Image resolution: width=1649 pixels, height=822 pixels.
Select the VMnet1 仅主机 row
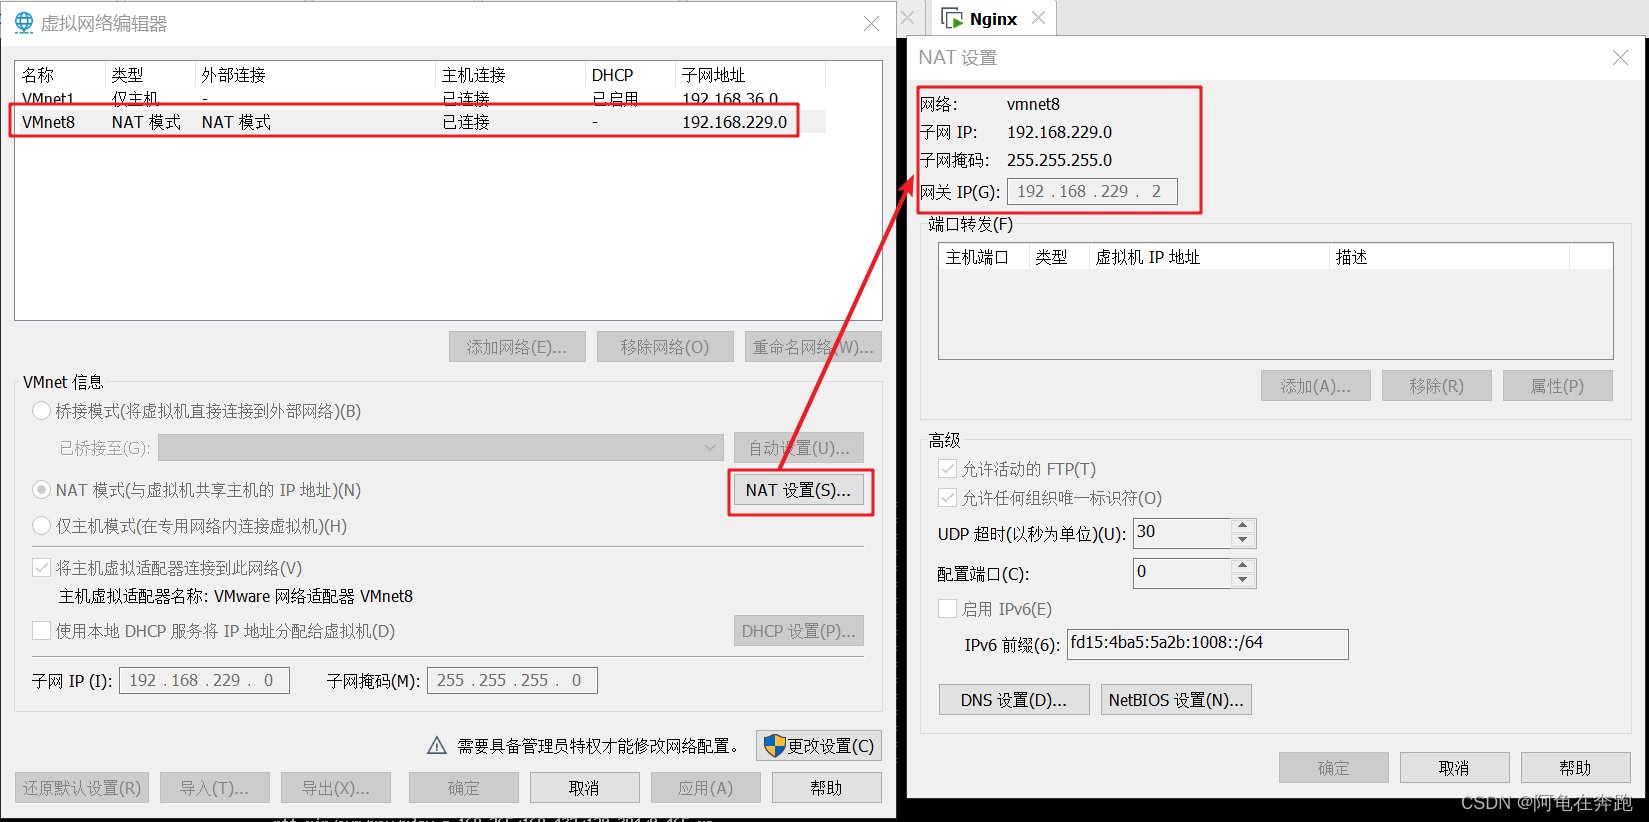(420, 99)
